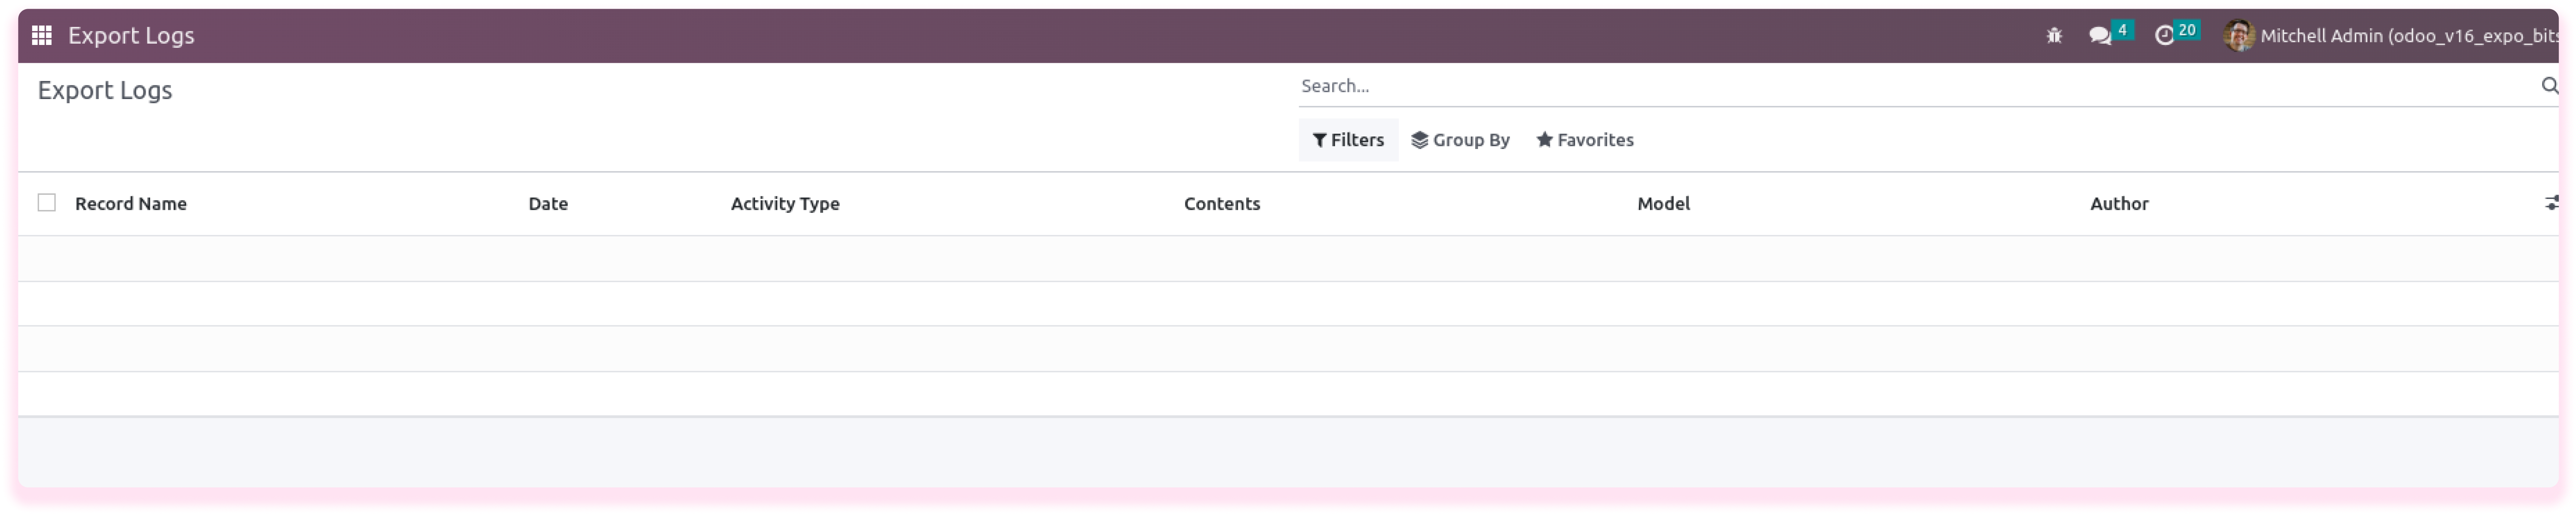Screen dimensions: 2576x514
Task: Open the conversations chat icon
Action: coord(2100,36)
